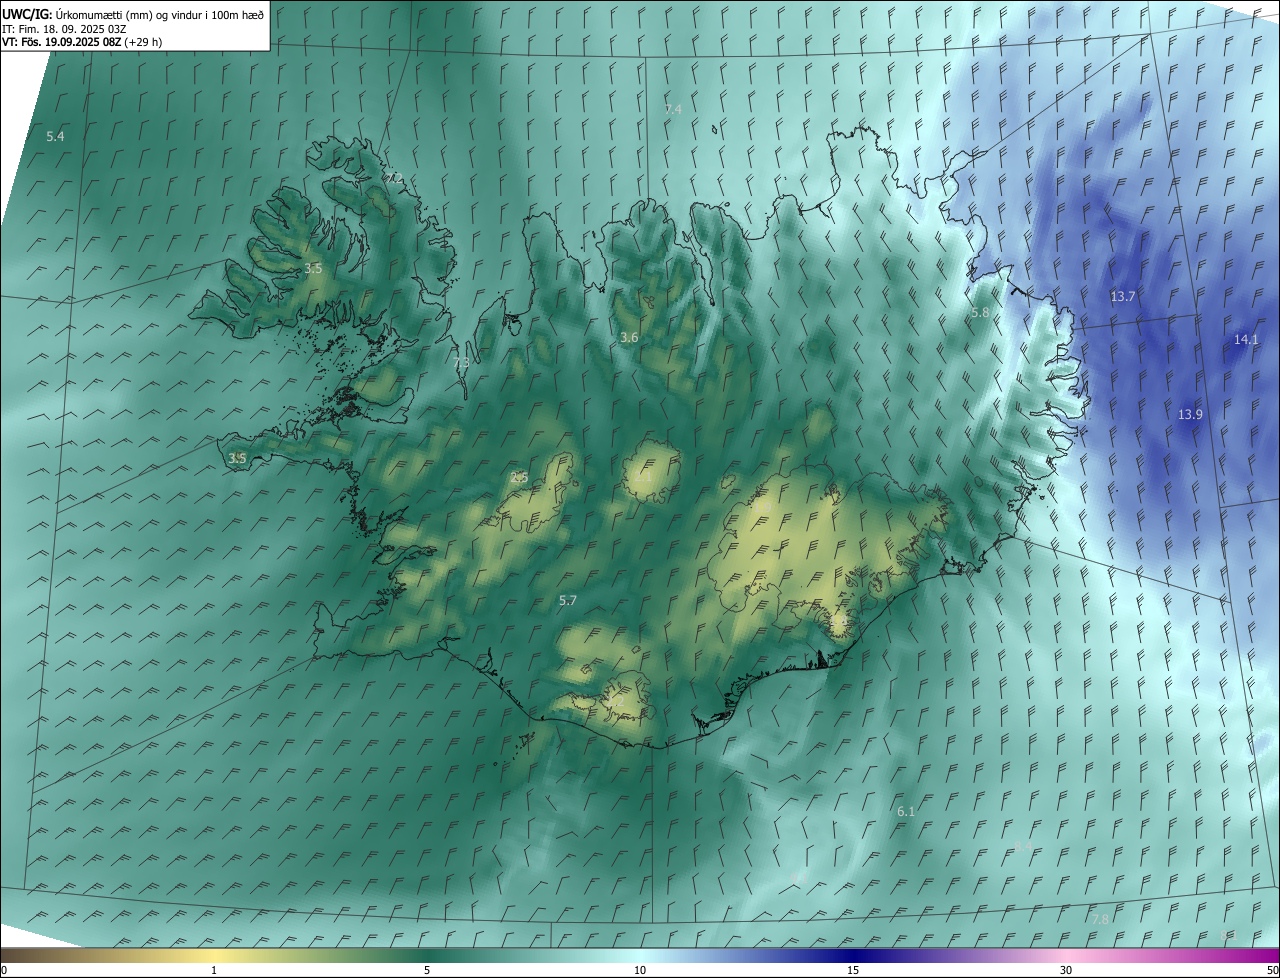Click the 5 tick on the color scale

click(427, 970)
